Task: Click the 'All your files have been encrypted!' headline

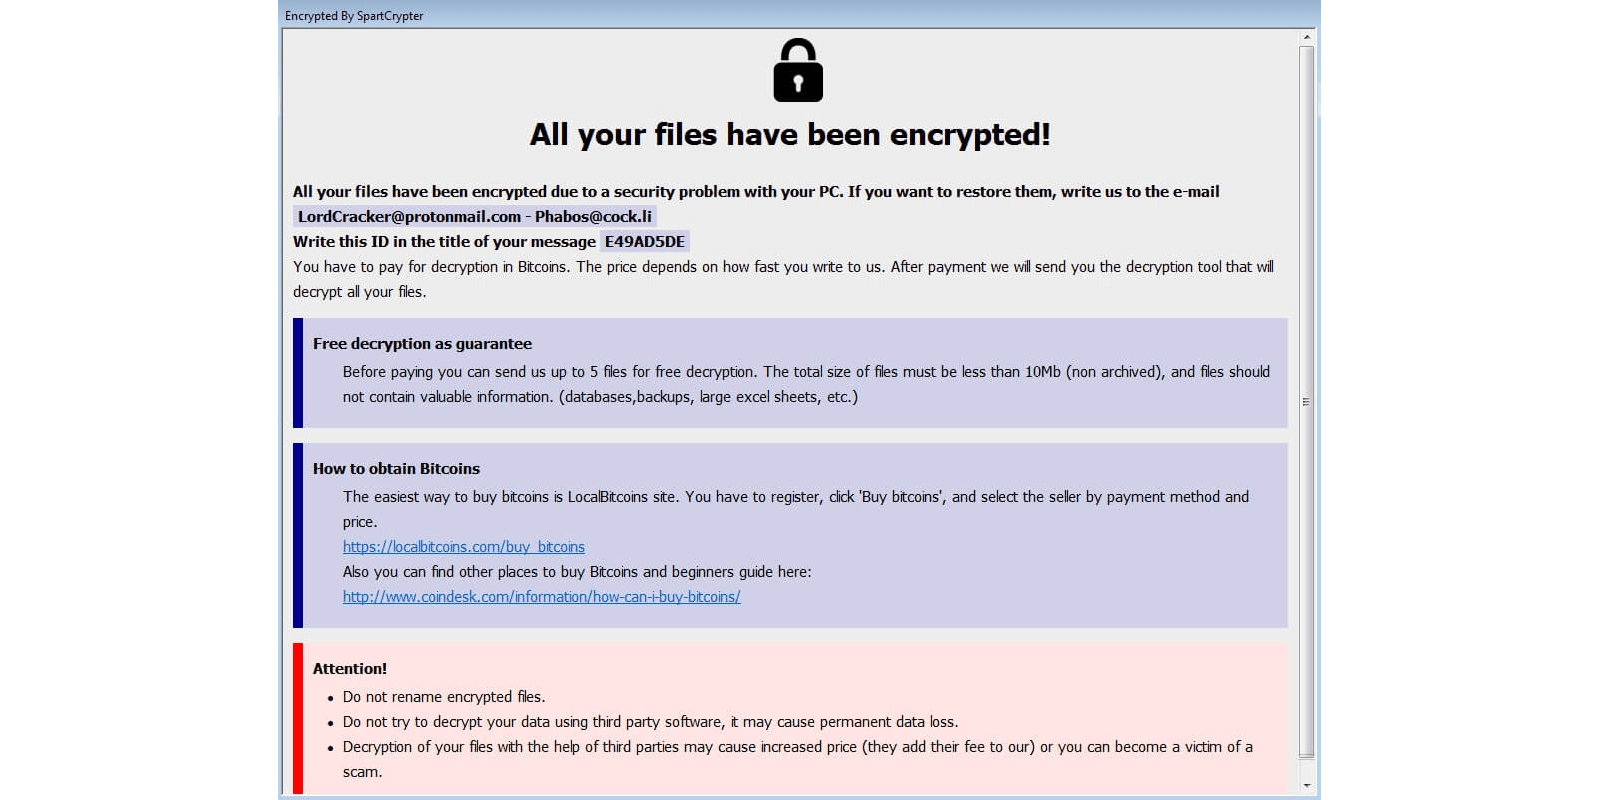Action: pyautogui.click(x=790, y=135)
